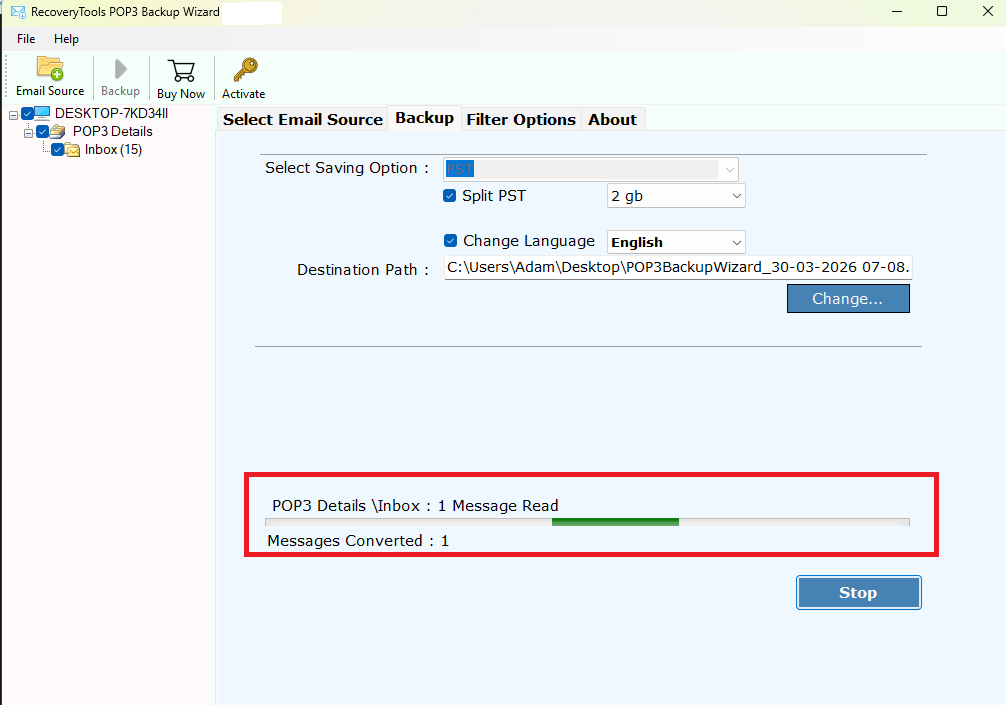Uncheck the DESKTOP-7KD34II checkbox
Image resolution: width=1006 pixels, height=705 pixels.
pos(28,114)
